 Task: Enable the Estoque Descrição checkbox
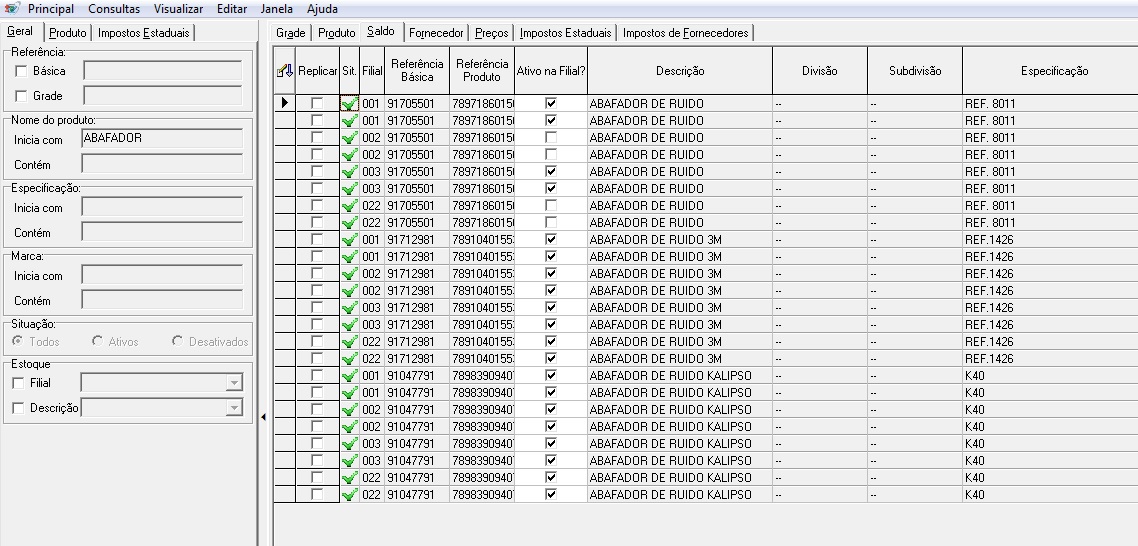coord(19,408)
